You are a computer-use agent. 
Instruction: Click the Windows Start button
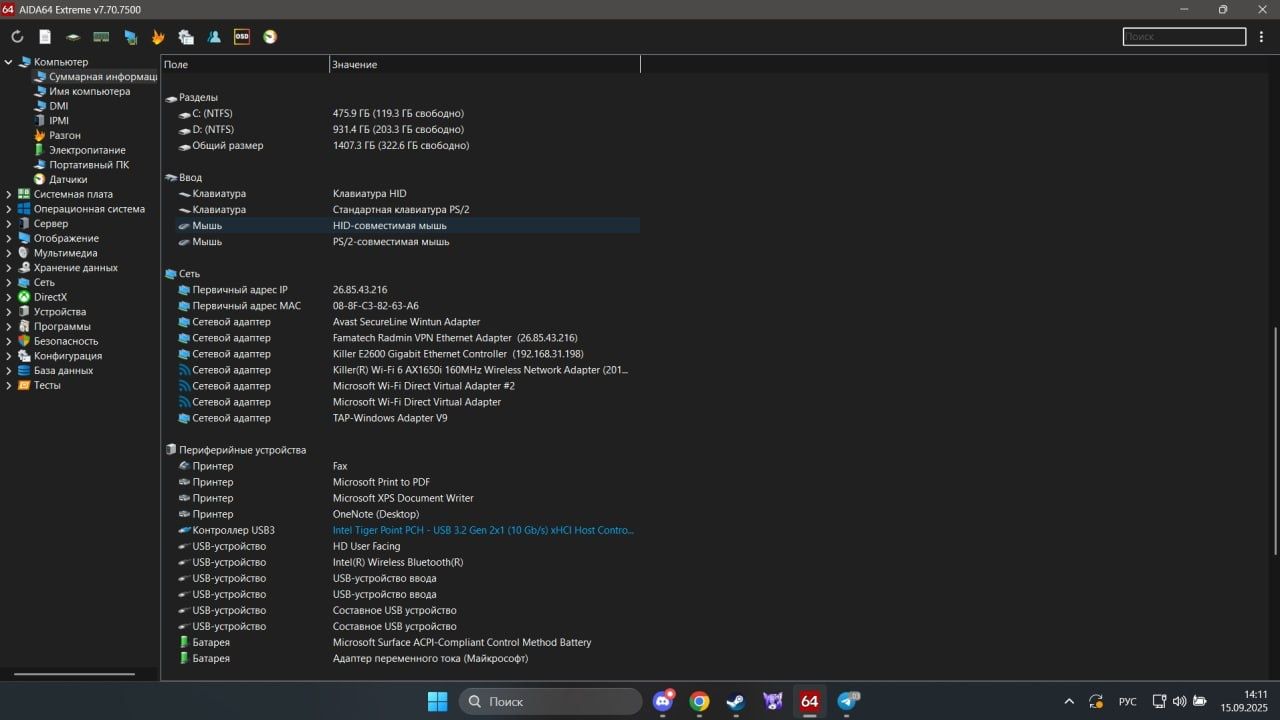(x=438, y=701)
